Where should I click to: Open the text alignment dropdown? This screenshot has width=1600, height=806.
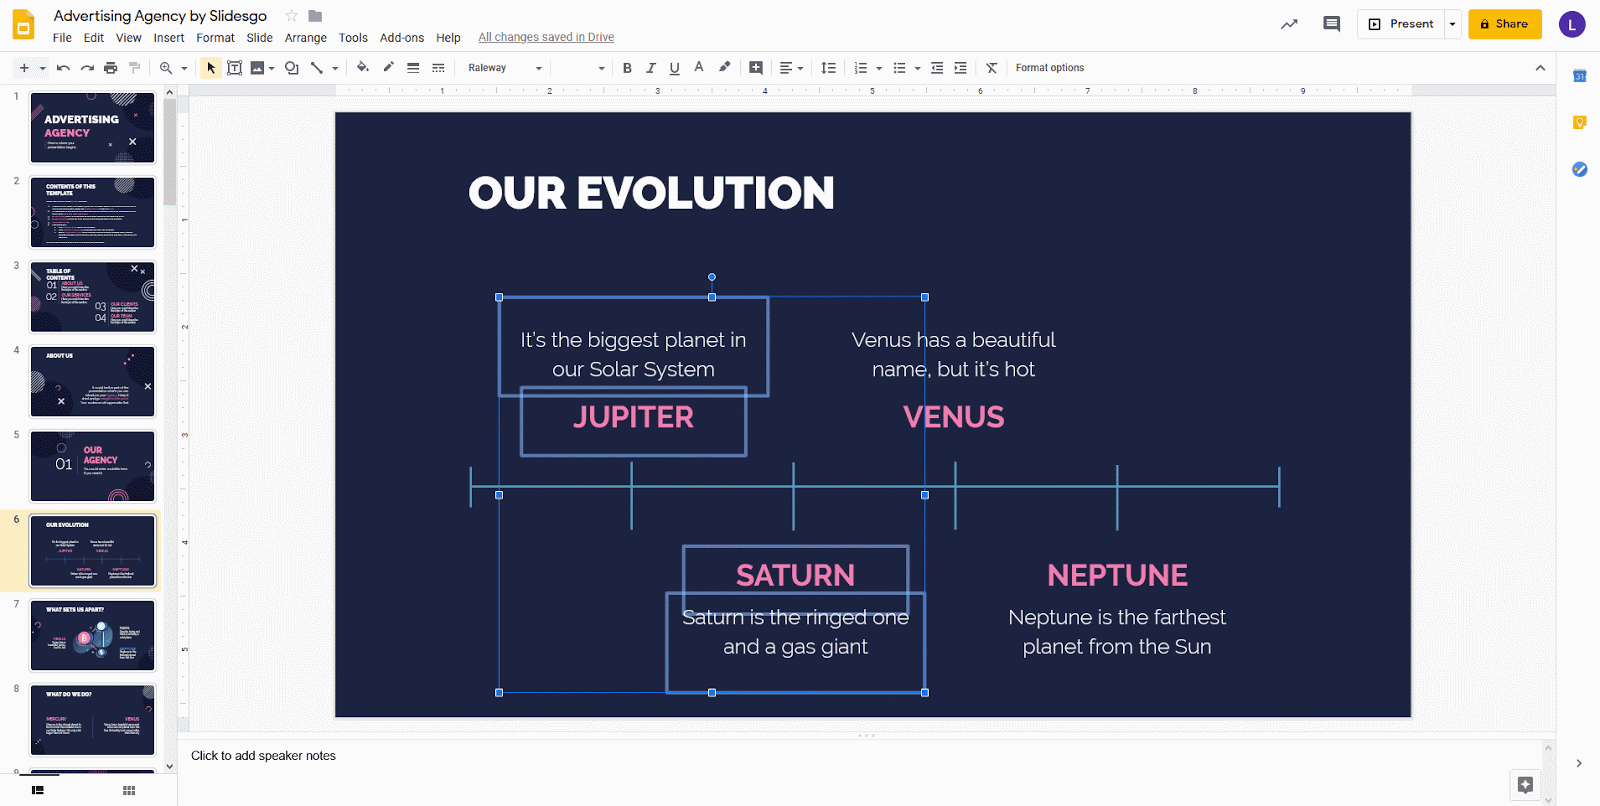(x=791, y=68)
